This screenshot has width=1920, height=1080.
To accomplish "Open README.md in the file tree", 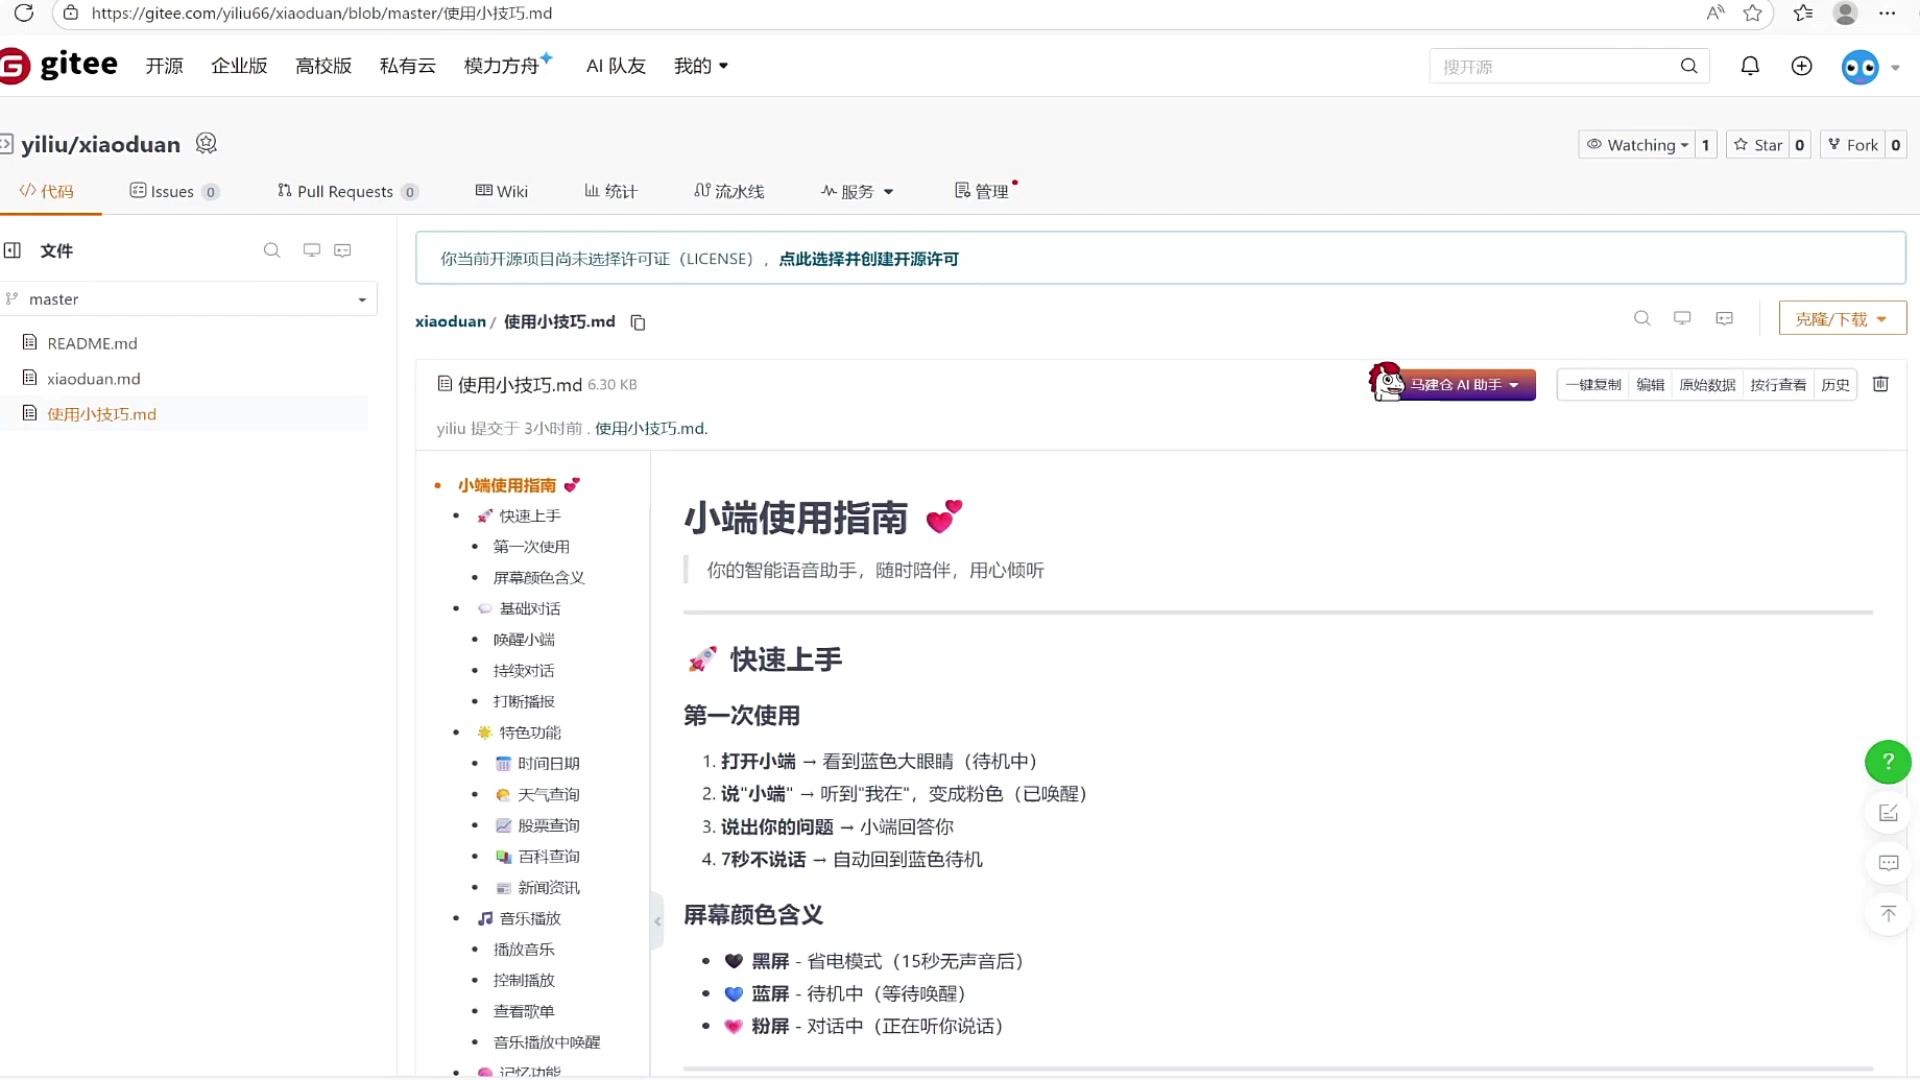I will pos(92,343).
